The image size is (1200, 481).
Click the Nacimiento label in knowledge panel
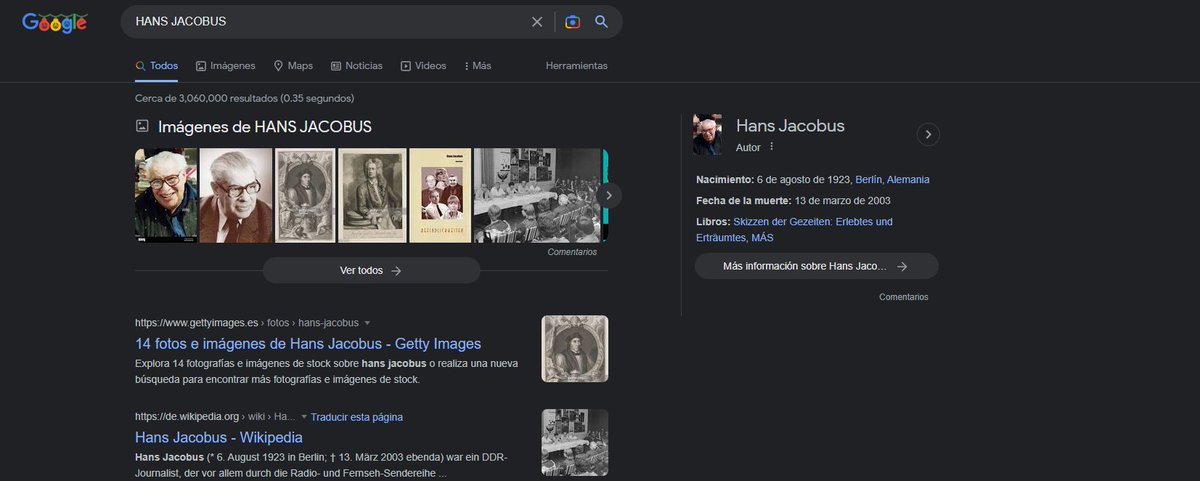724,180
